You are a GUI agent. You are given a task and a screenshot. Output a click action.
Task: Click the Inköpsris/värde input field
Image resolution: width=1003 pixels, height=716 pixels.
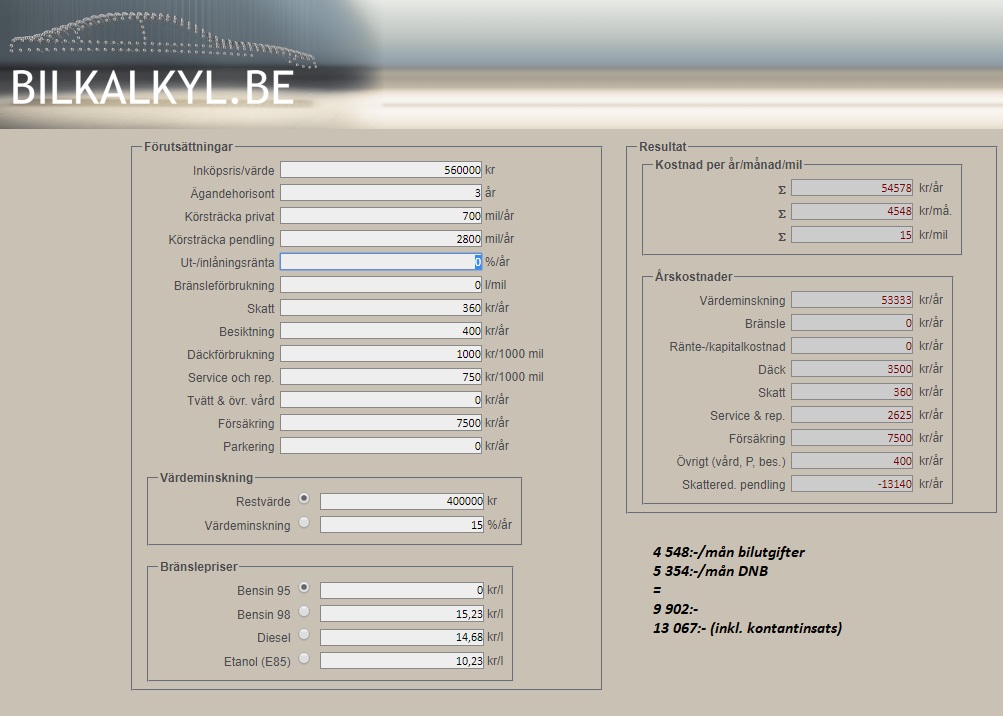(381, 170)
